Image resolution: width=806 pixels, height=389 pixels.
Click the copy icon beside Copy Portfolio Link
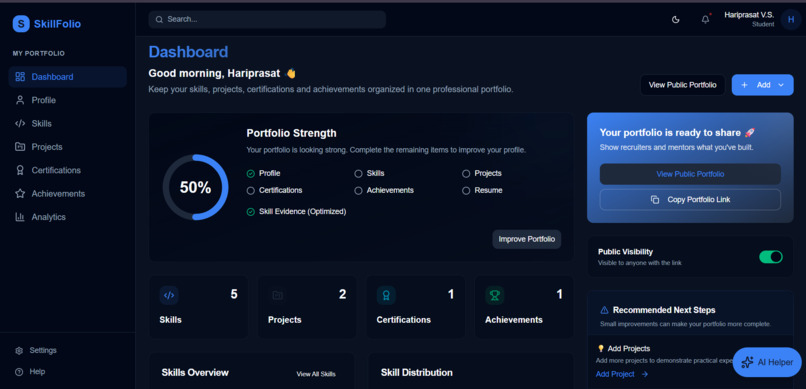click(655, 199)
